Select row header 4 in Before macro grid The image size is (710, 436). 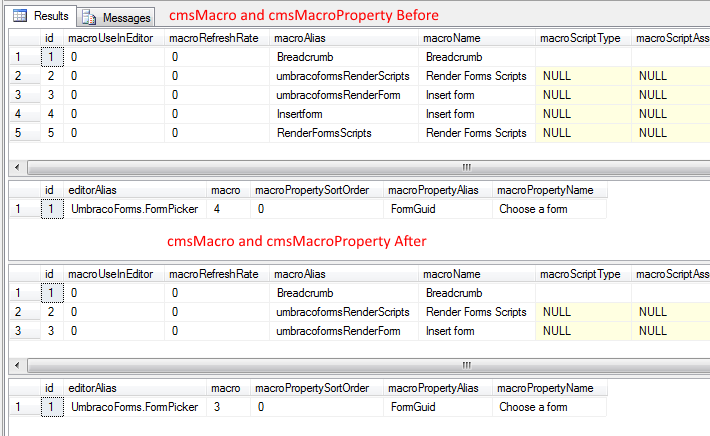click(x=24, y=114)
